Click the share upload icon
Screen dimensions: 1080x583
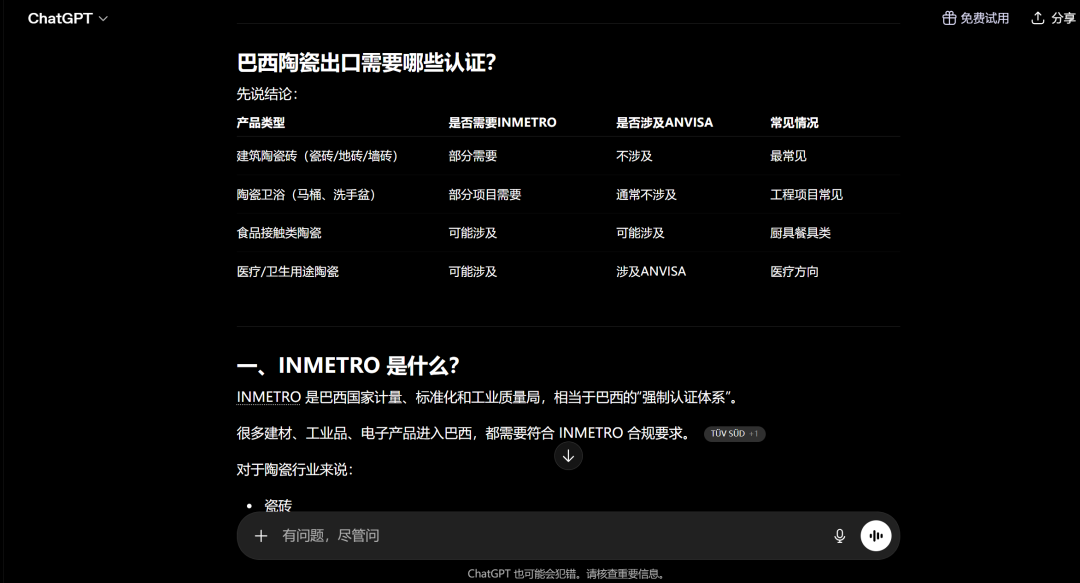point(1037,18)
